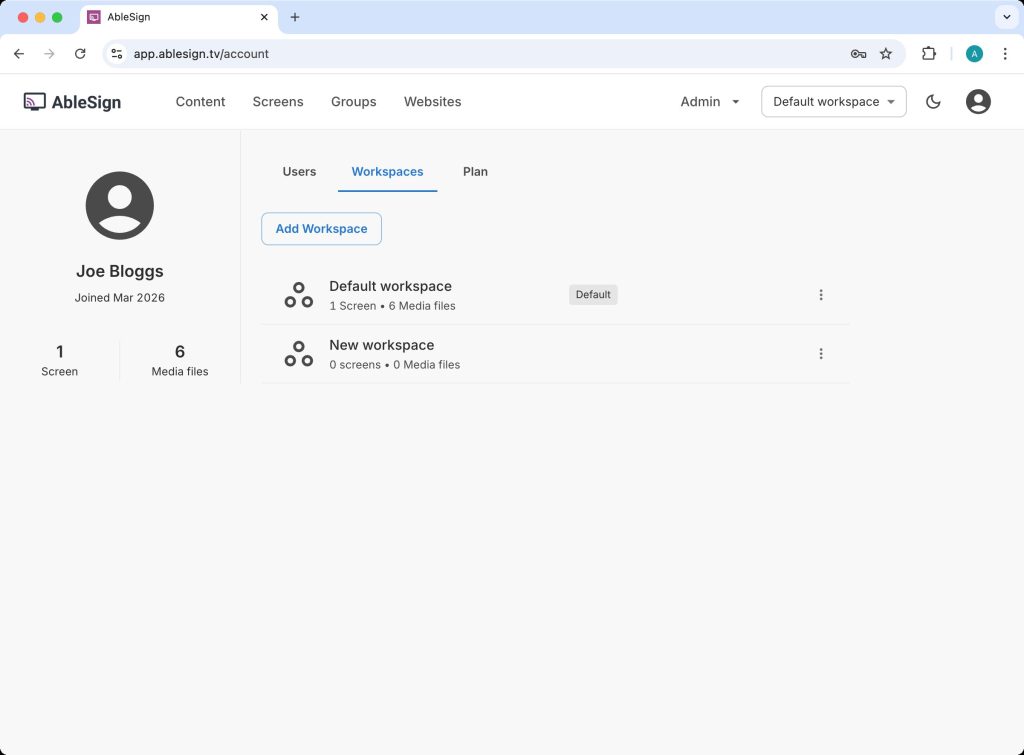Click the New workspace three-circles icon
This screenshot has width=1024, height=755.
(x=298, y=354)
